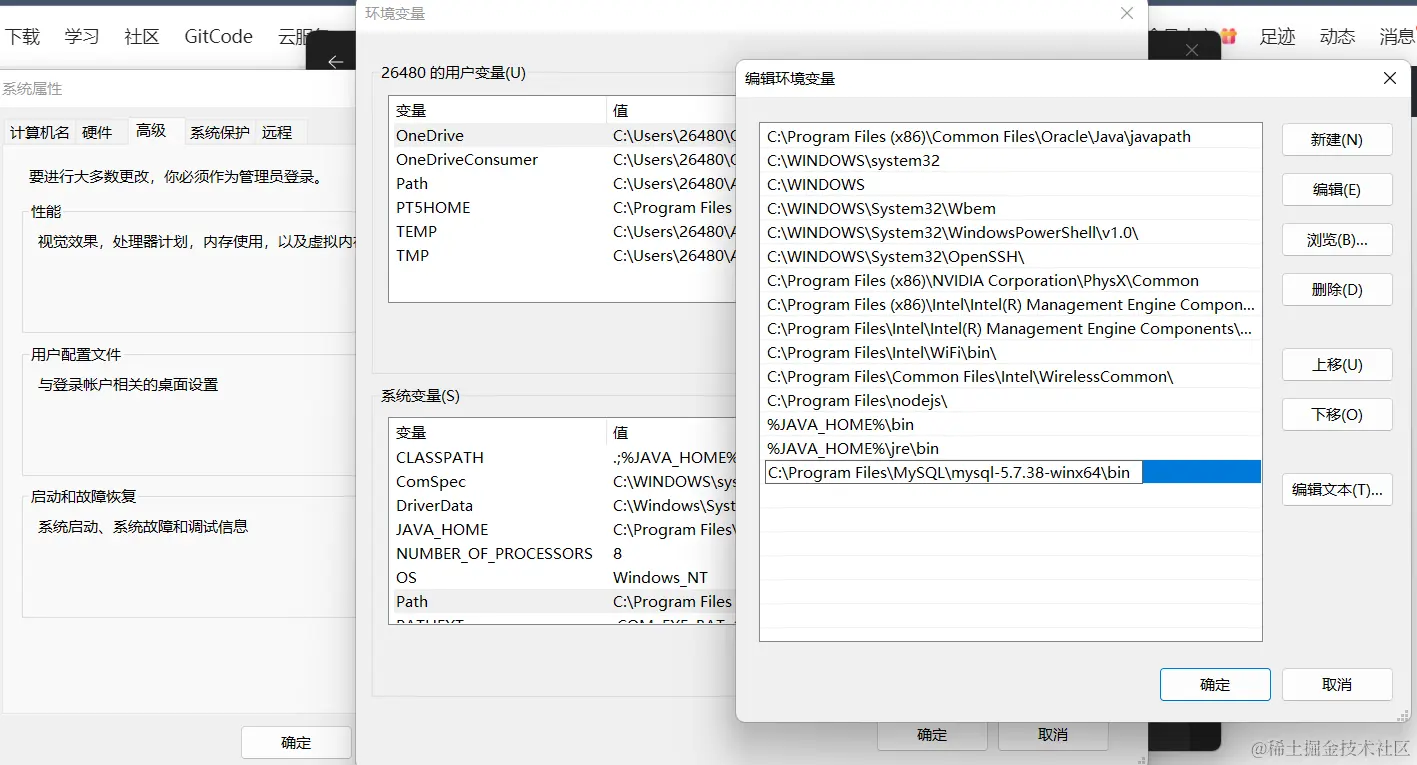Viewport: 1417px width, 765px height.
Task: Click user variables 值 column header
Action: tap(672, 111)
